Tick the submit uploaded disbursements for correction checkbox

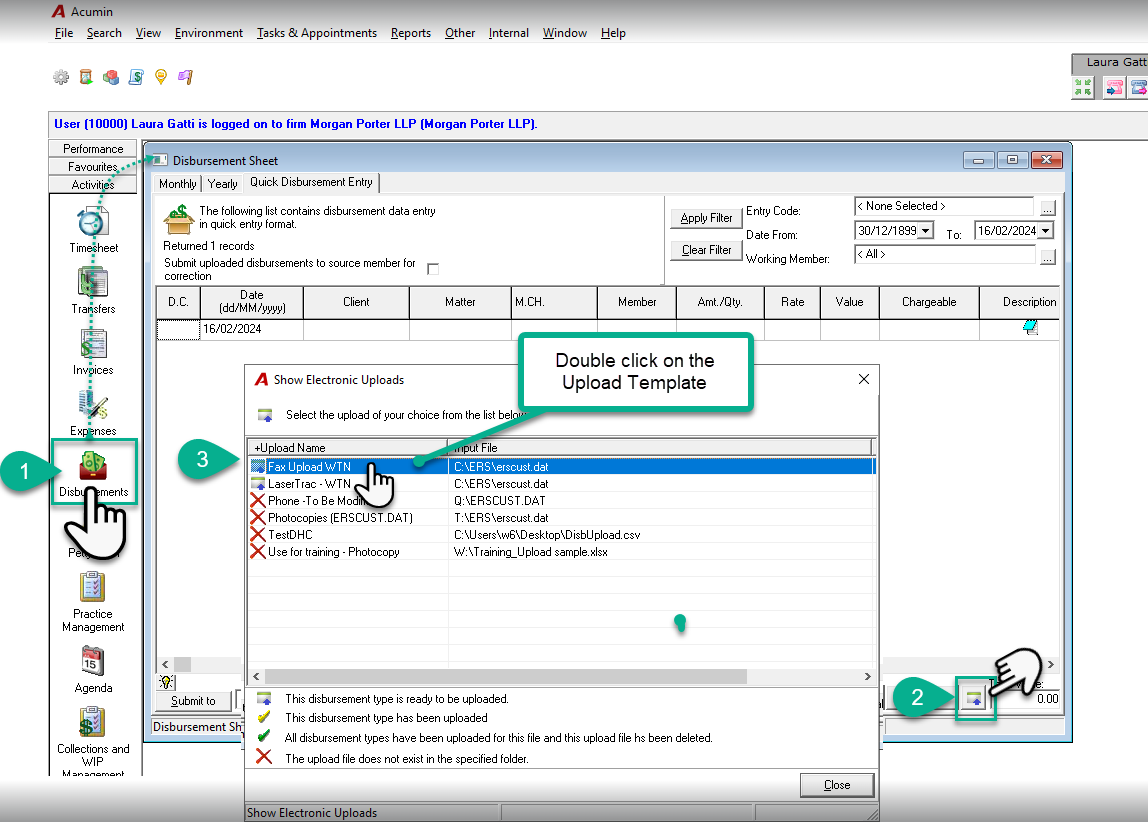(x=433, y=269)
